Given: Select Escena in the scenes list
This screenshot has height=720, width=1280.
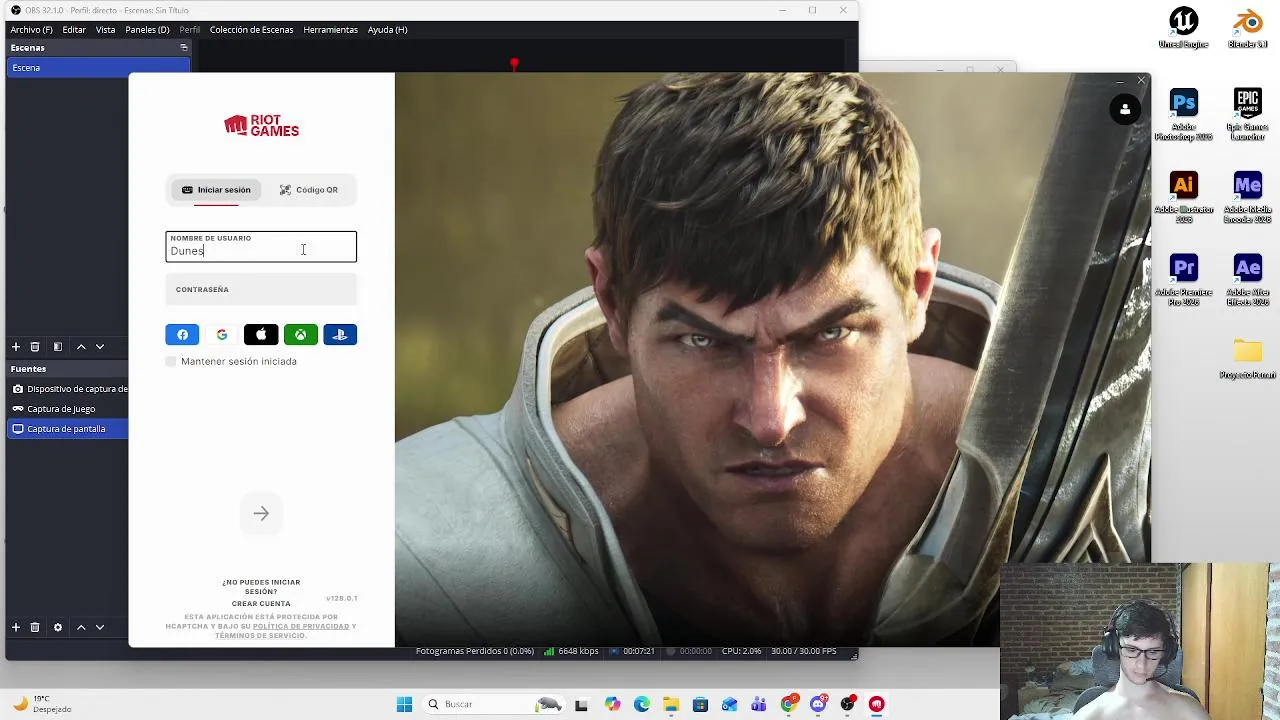Looking at the screenshot, I should click(98, 68).
